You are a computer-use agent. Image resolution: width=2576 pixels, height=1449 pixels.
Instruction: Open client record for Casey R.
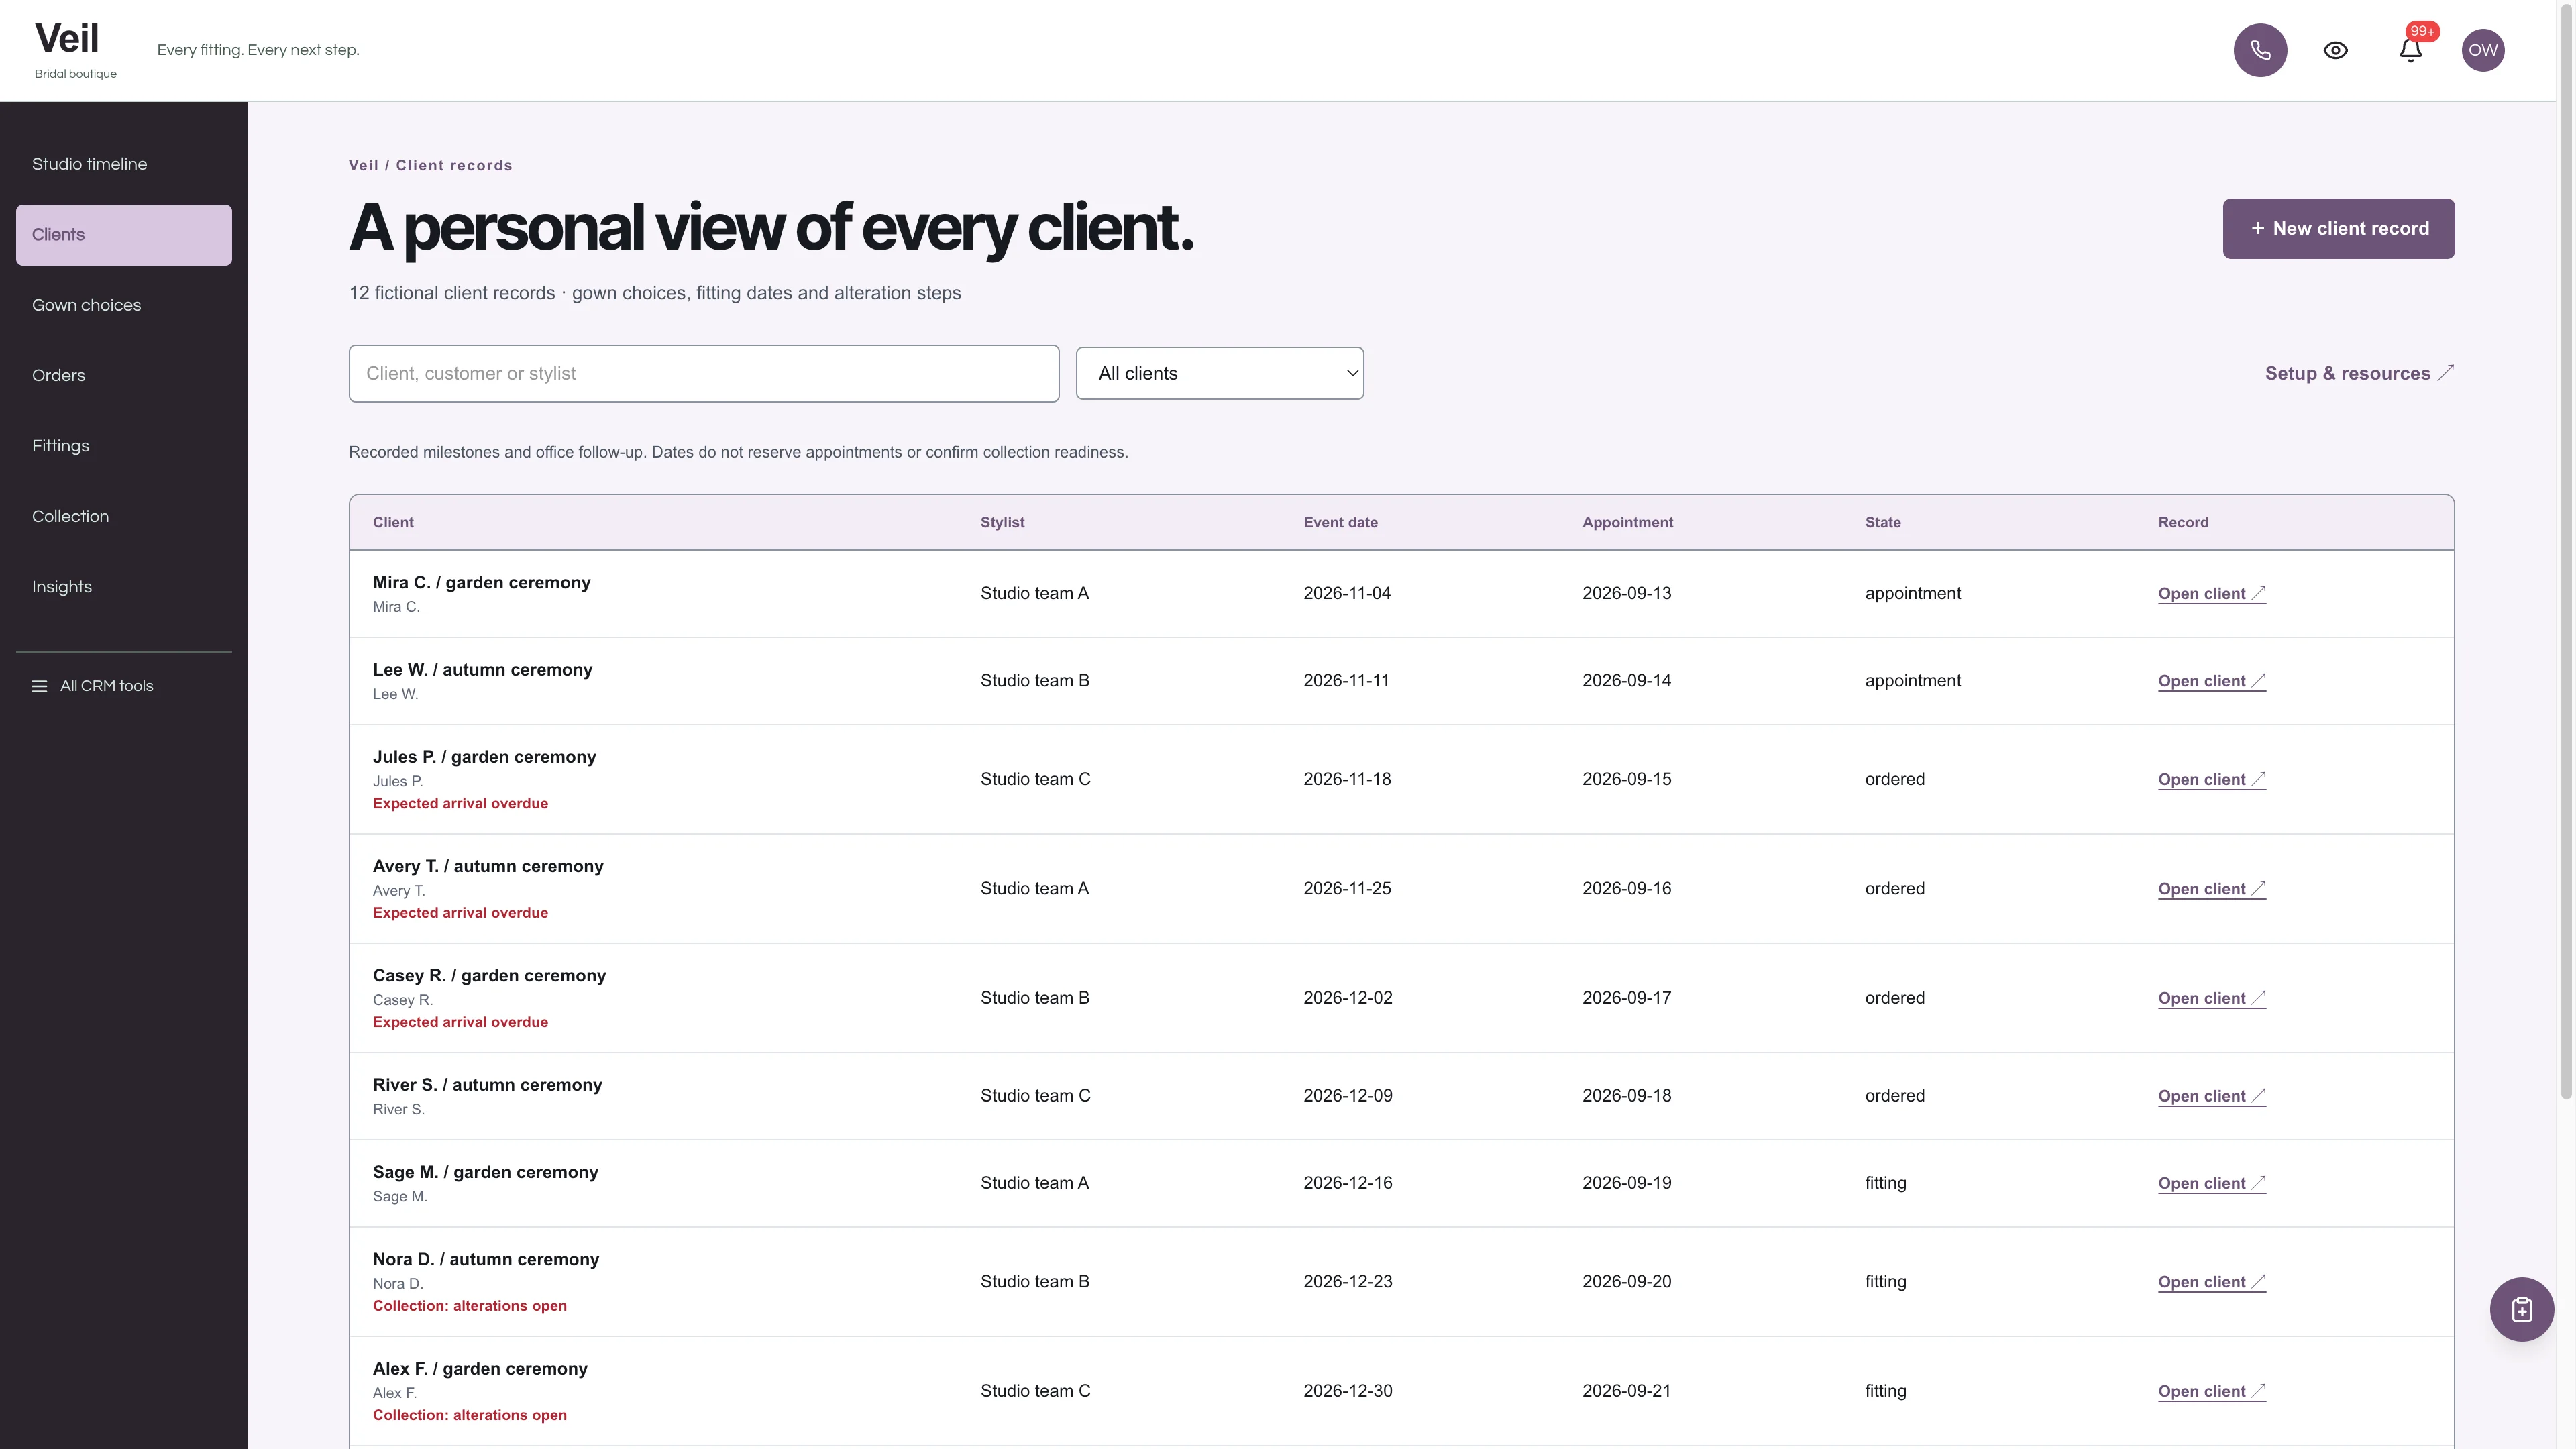point(2211,998)
